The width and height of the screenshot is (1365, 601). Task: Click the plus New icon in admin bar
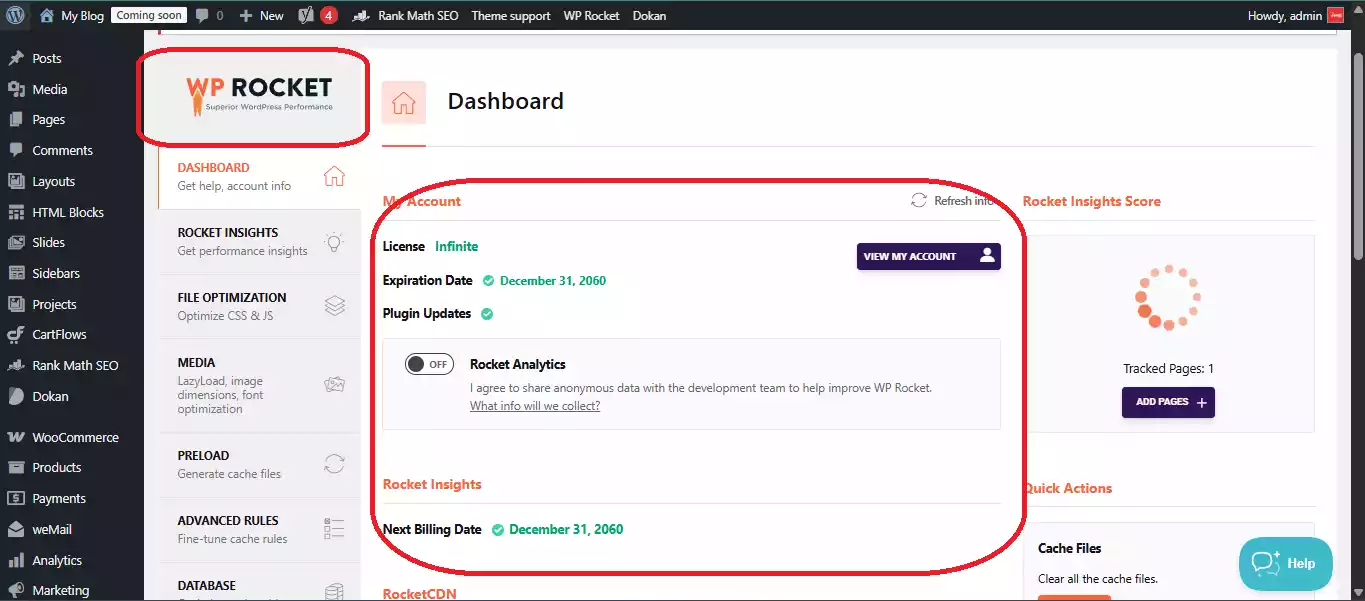(246, 16)
